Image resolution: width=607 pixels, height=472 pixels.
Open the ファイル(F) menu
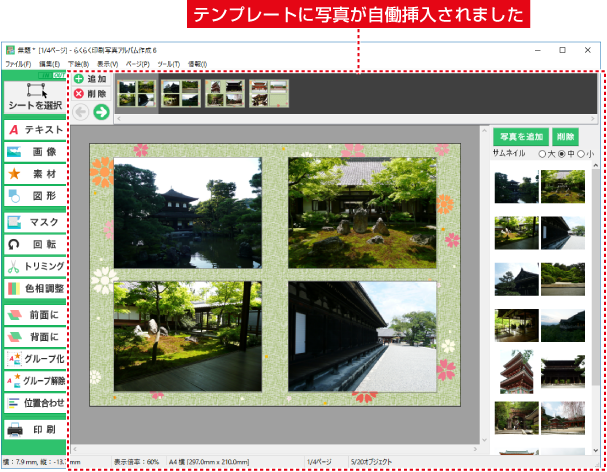[x=18, y=63]
